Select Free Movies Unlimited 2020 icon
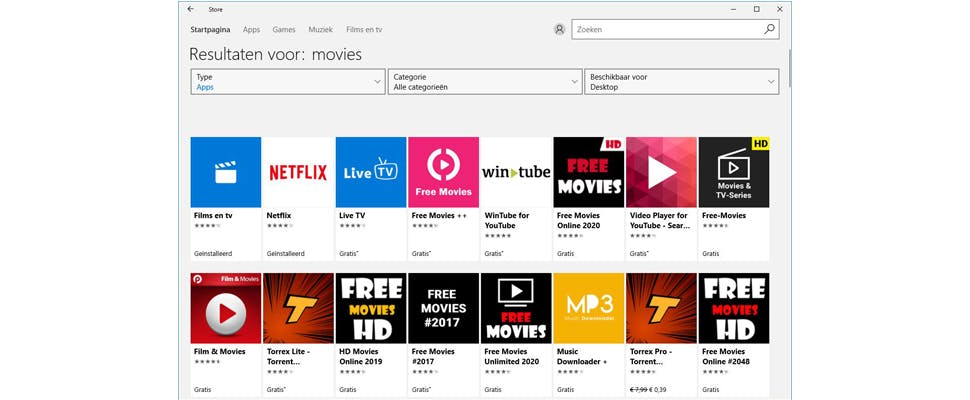 point(516,308)
